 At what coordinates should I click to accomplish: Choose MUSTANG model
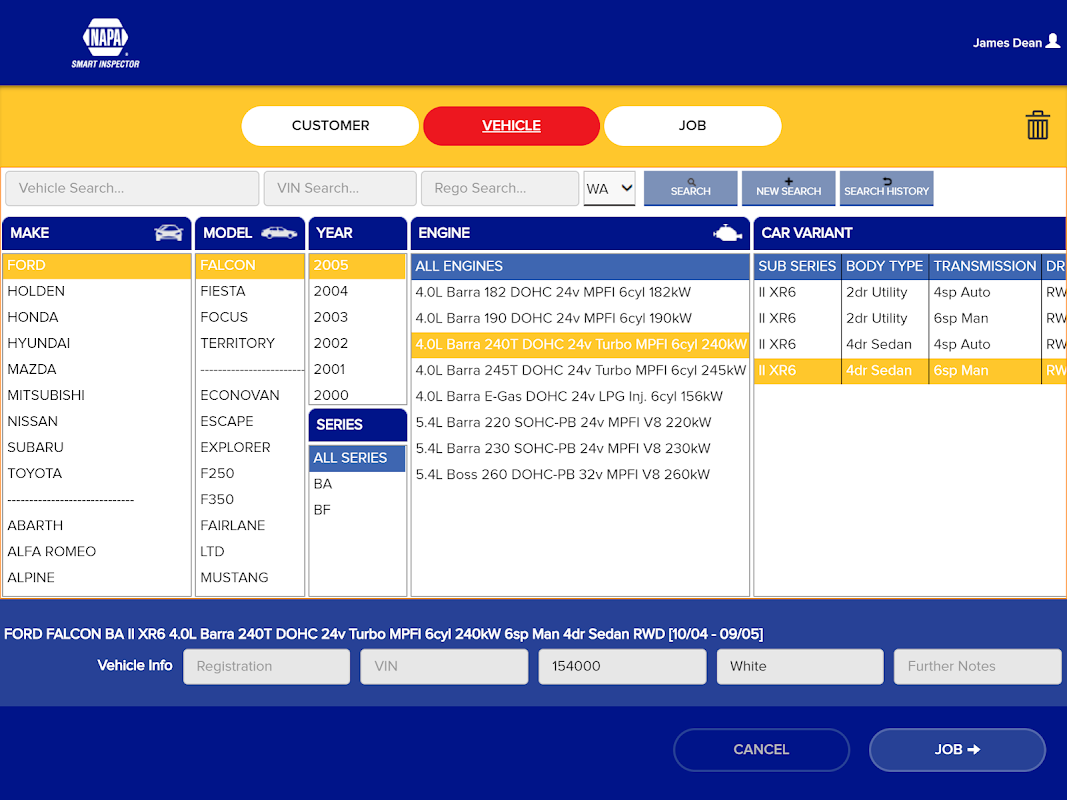tap(250, 578)
